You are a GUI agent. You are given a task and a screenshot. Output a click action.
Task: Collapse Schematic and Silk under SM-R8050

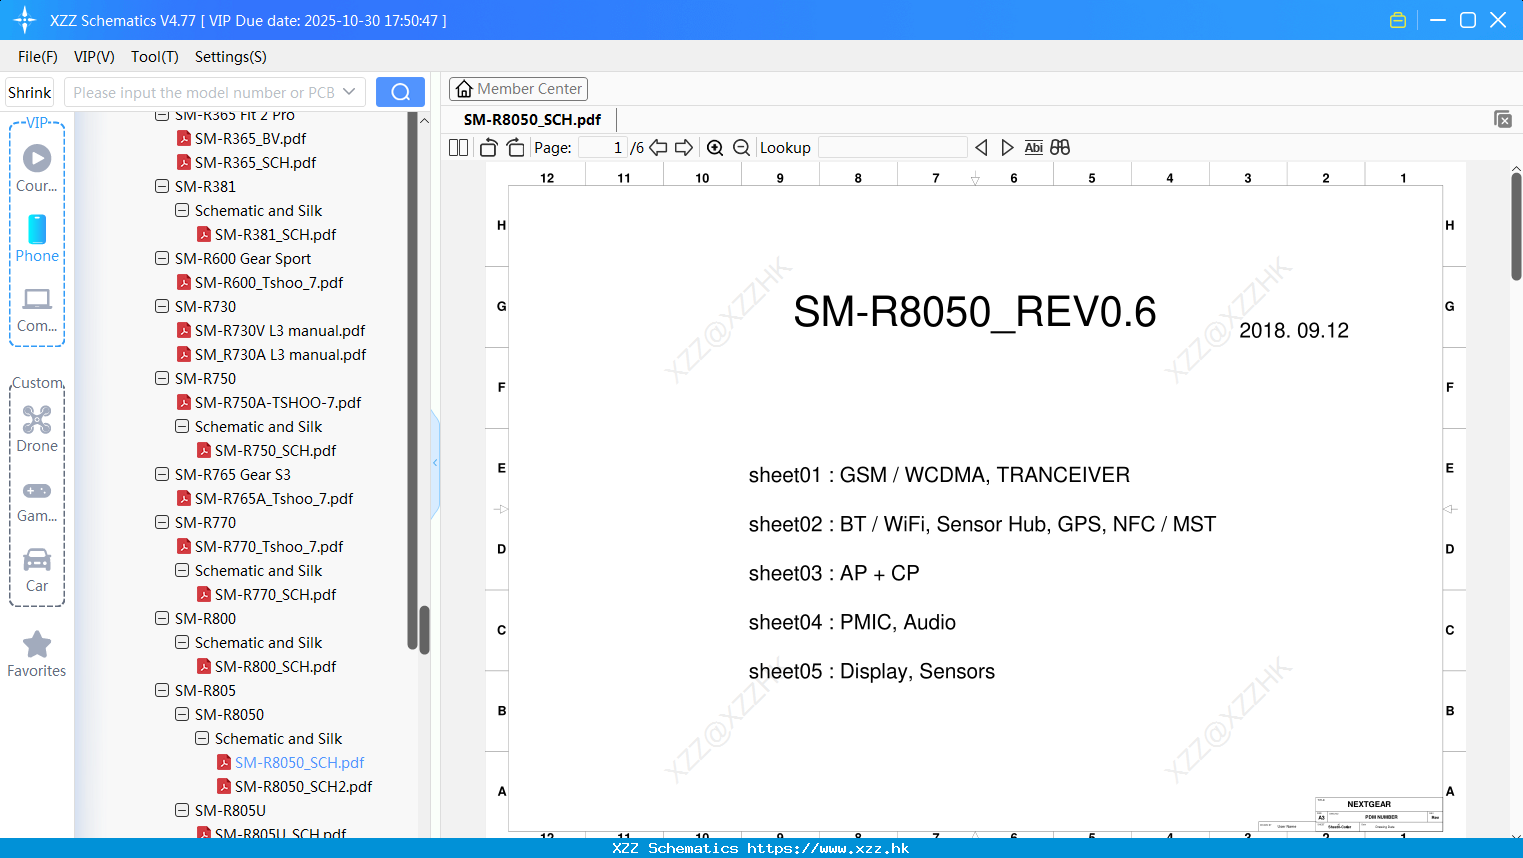(202, 738)
